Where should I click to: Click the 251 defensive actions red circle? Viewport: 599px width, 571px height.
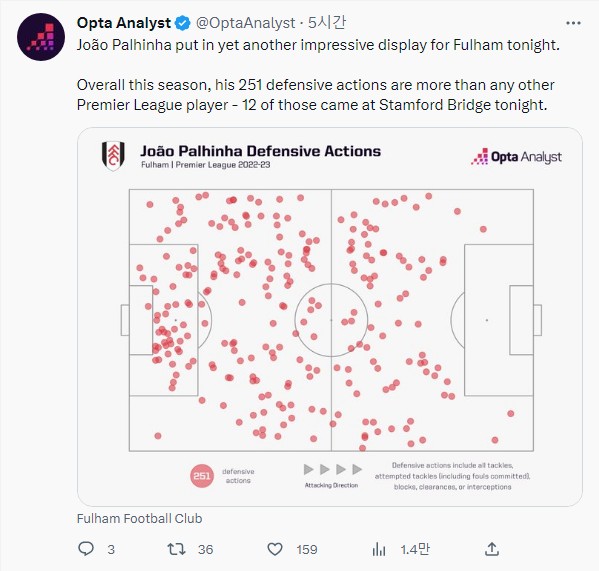point(202,476)
